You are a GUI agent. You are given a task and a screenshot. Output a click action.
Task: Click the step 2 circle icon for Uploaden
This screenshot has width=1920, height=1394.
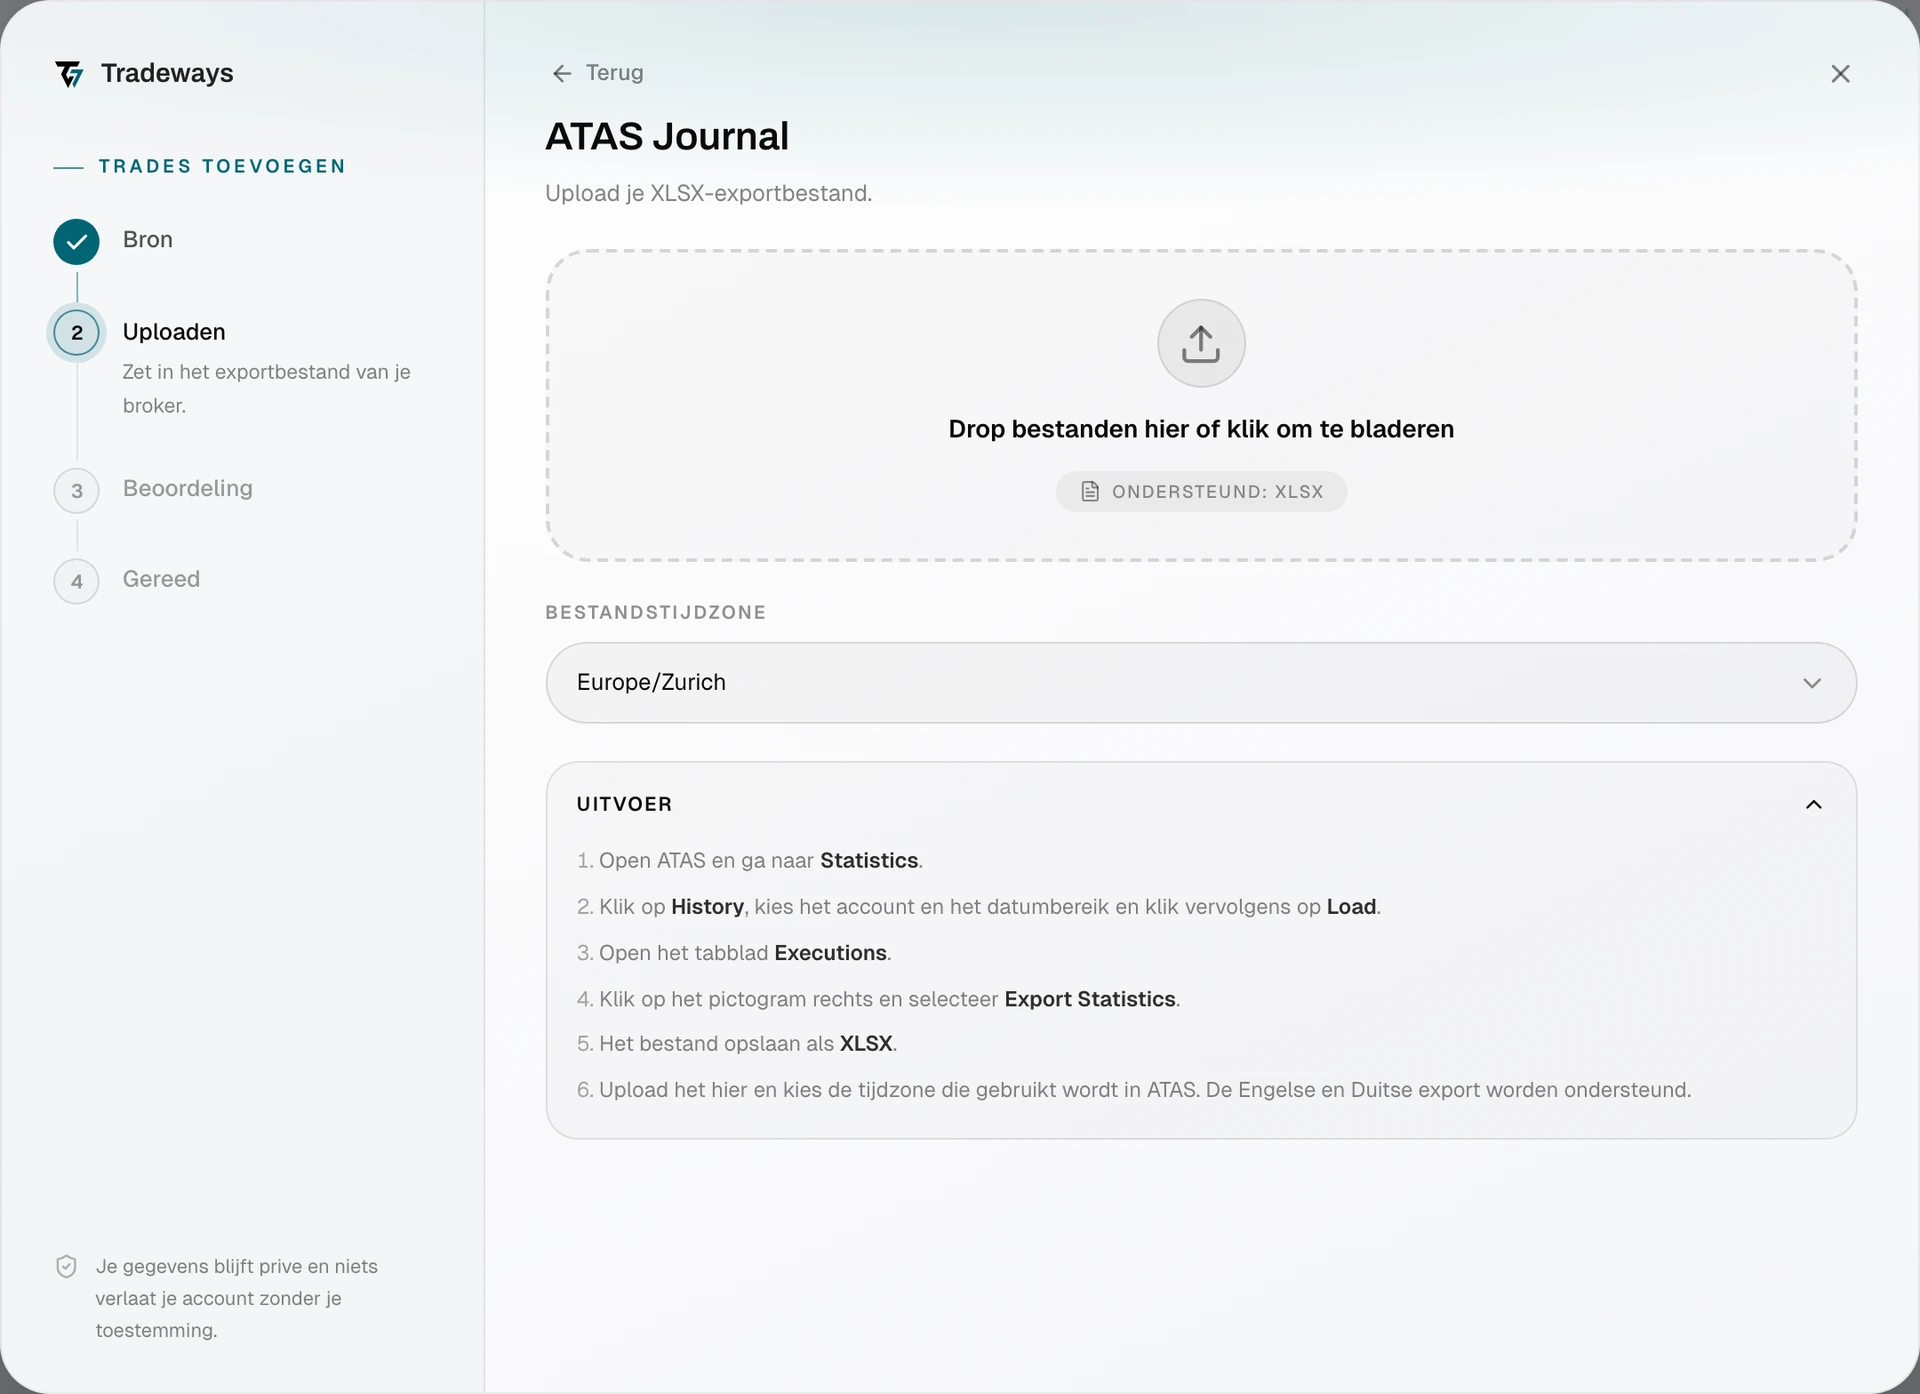coord(77,333)
